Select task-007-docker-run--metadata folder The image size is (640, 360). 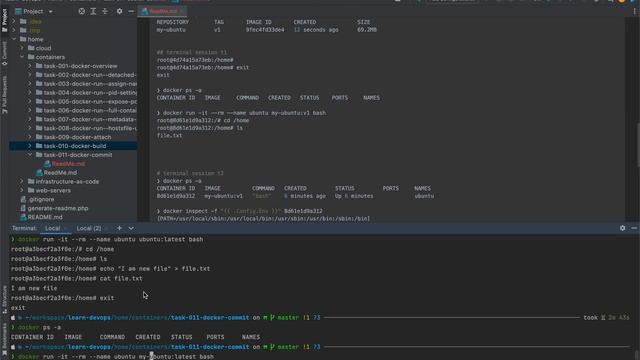coord(86,119)
